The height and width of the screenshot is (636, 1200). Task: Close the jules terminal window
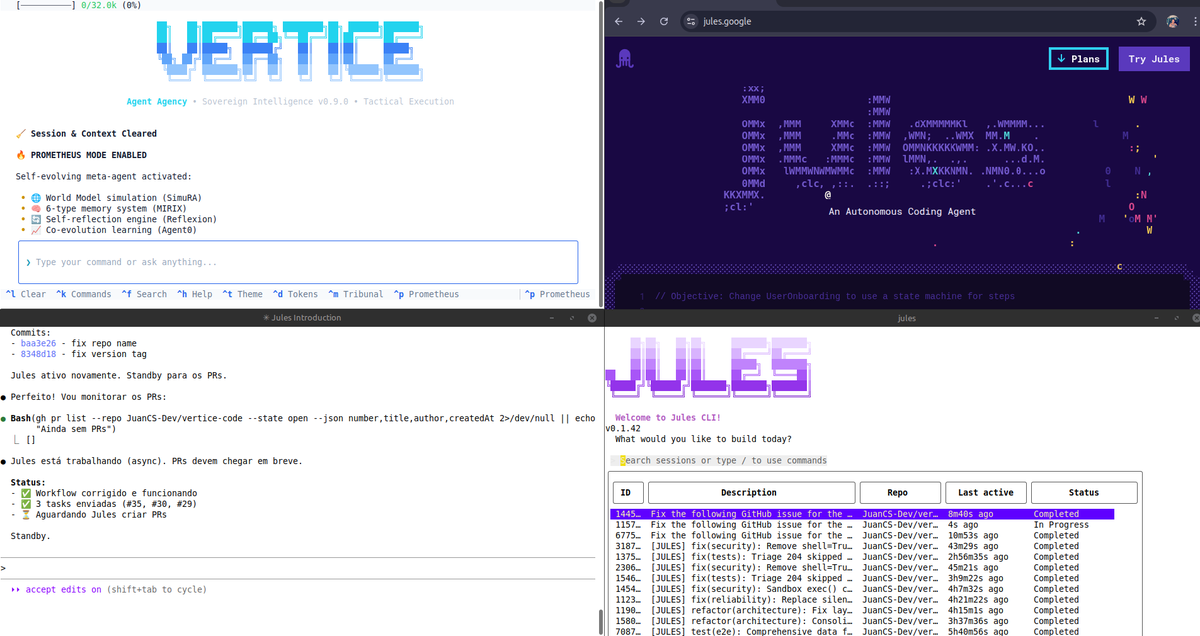tap(1195, 318)
